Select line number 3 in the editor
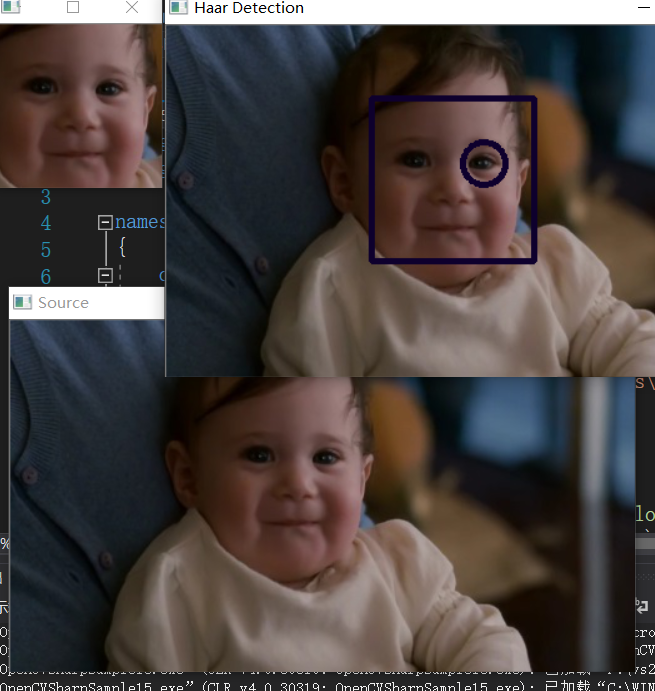655x691 pixels. [46, 197]
